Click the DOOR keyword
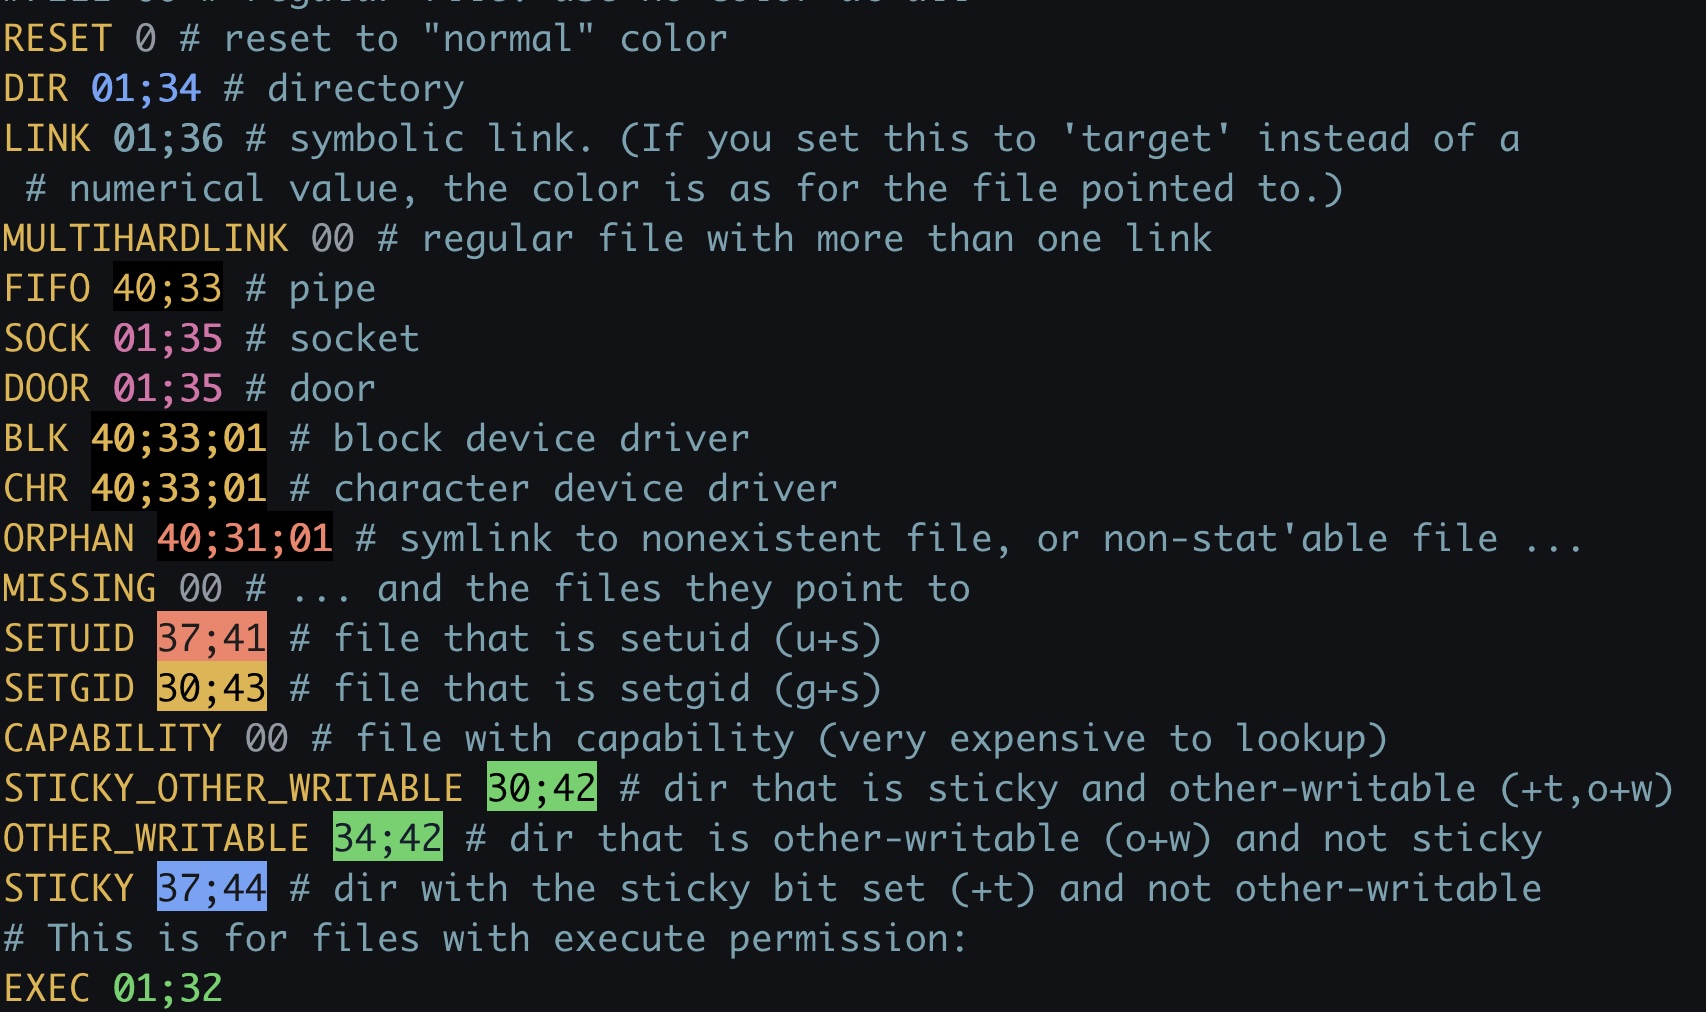Viewport: 1706px width, 1012px height. 47,388
